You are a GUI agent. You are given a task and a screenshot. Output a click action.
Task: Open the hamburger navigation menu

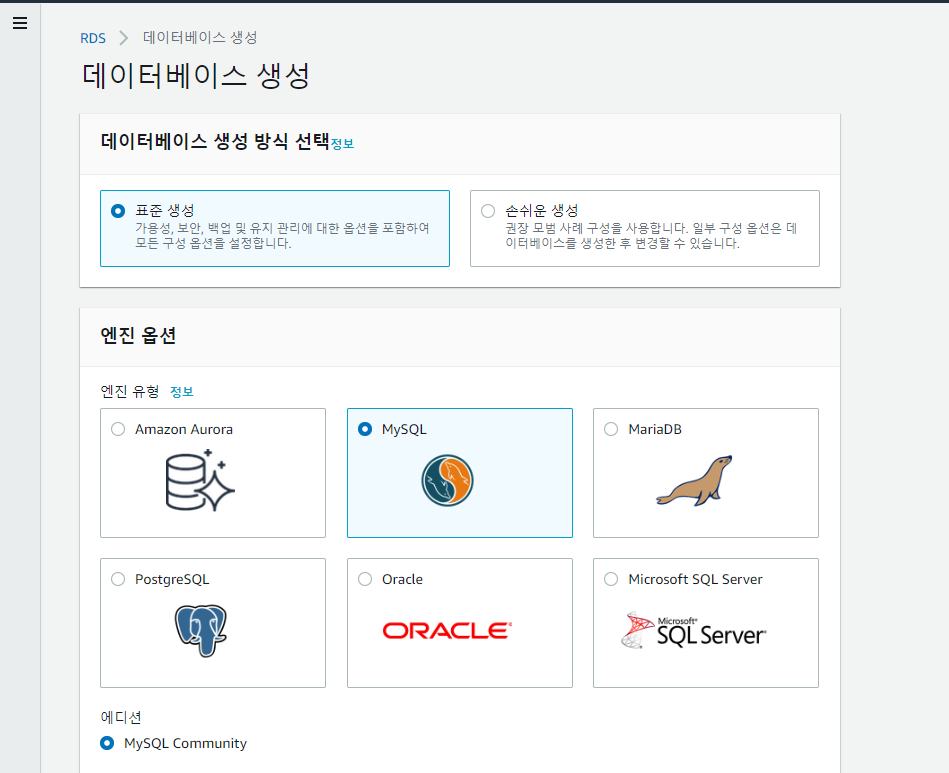20,23
